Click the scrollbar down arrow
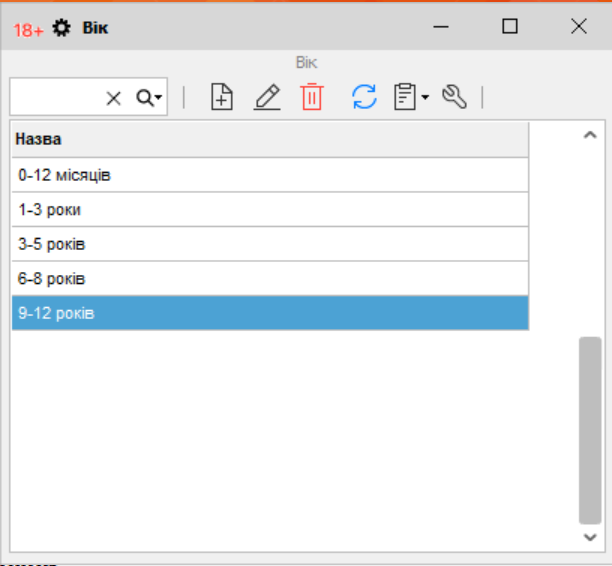This screenshot has width=612, height=566. click(x=590, y=537)
